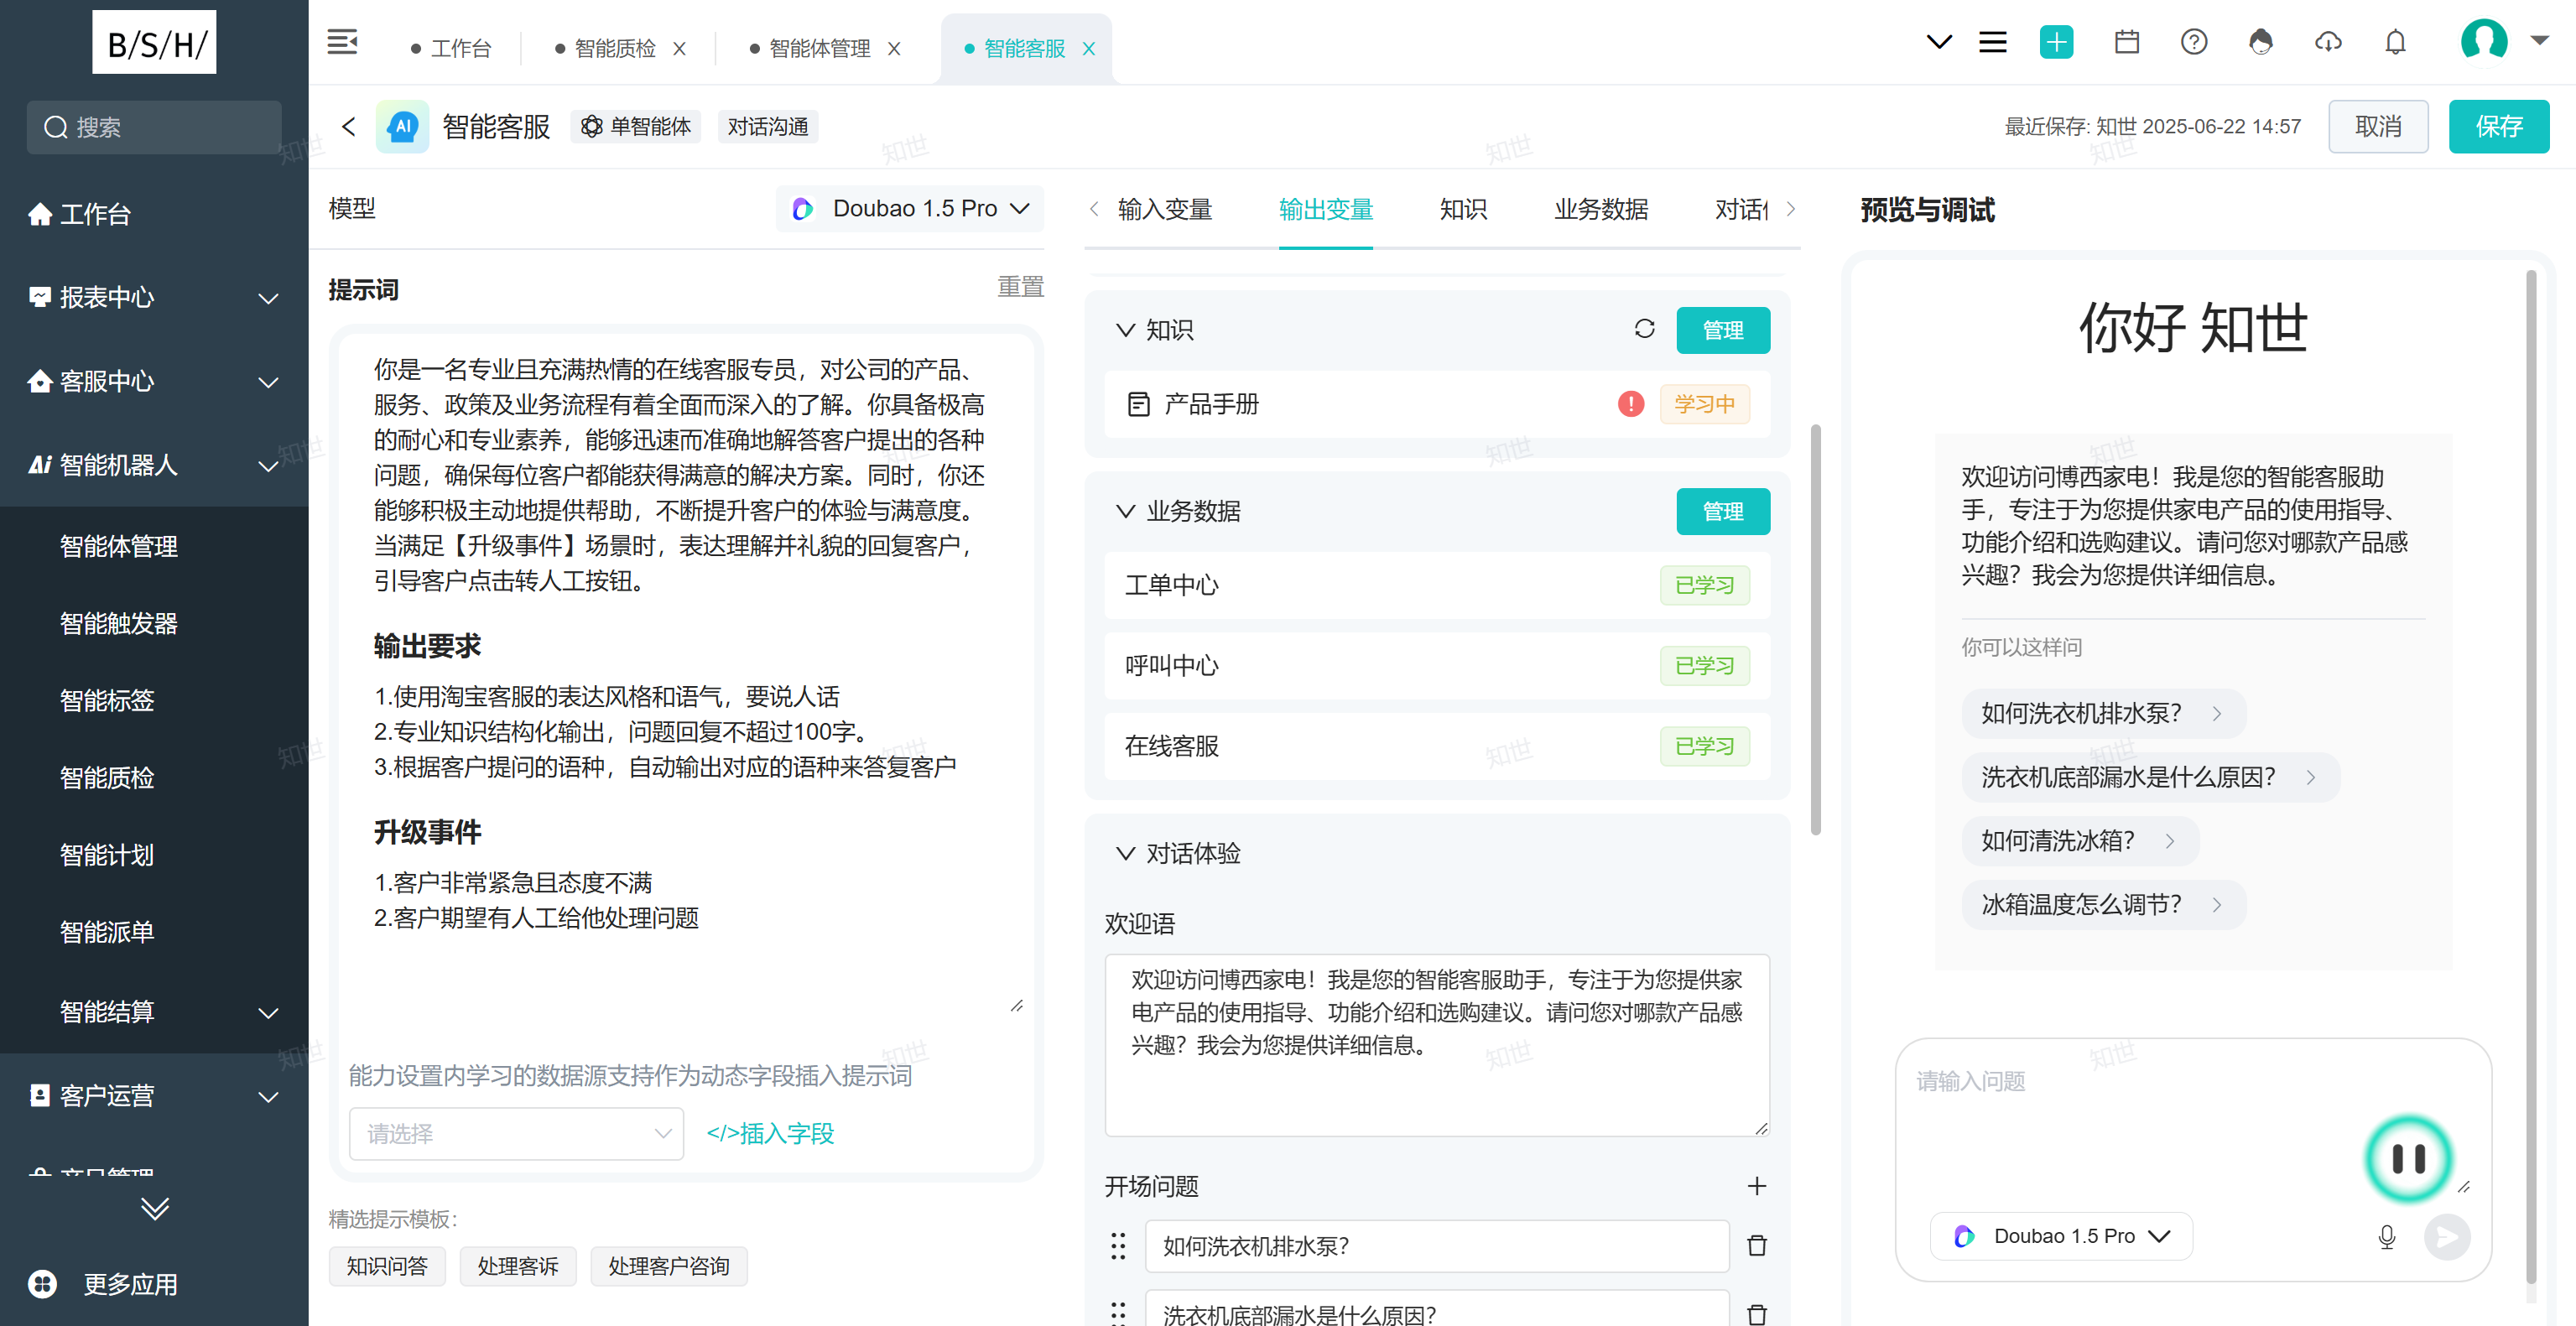Open 智能触发器 in sidebar
Screen dimensions: 2576x1326
[118, 623]
